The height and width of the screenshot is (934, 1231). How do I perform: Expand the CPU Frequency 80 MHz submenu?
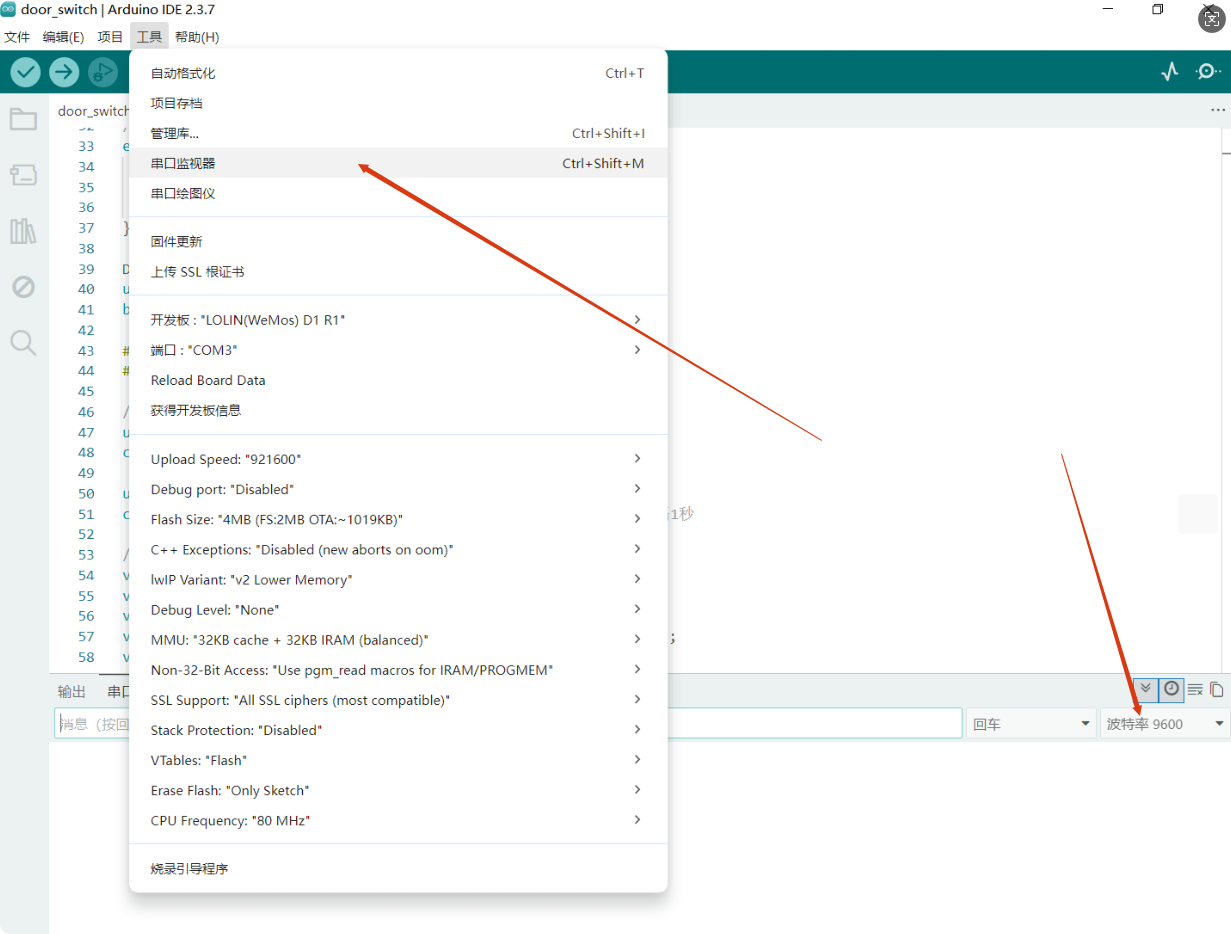point(398,820)
